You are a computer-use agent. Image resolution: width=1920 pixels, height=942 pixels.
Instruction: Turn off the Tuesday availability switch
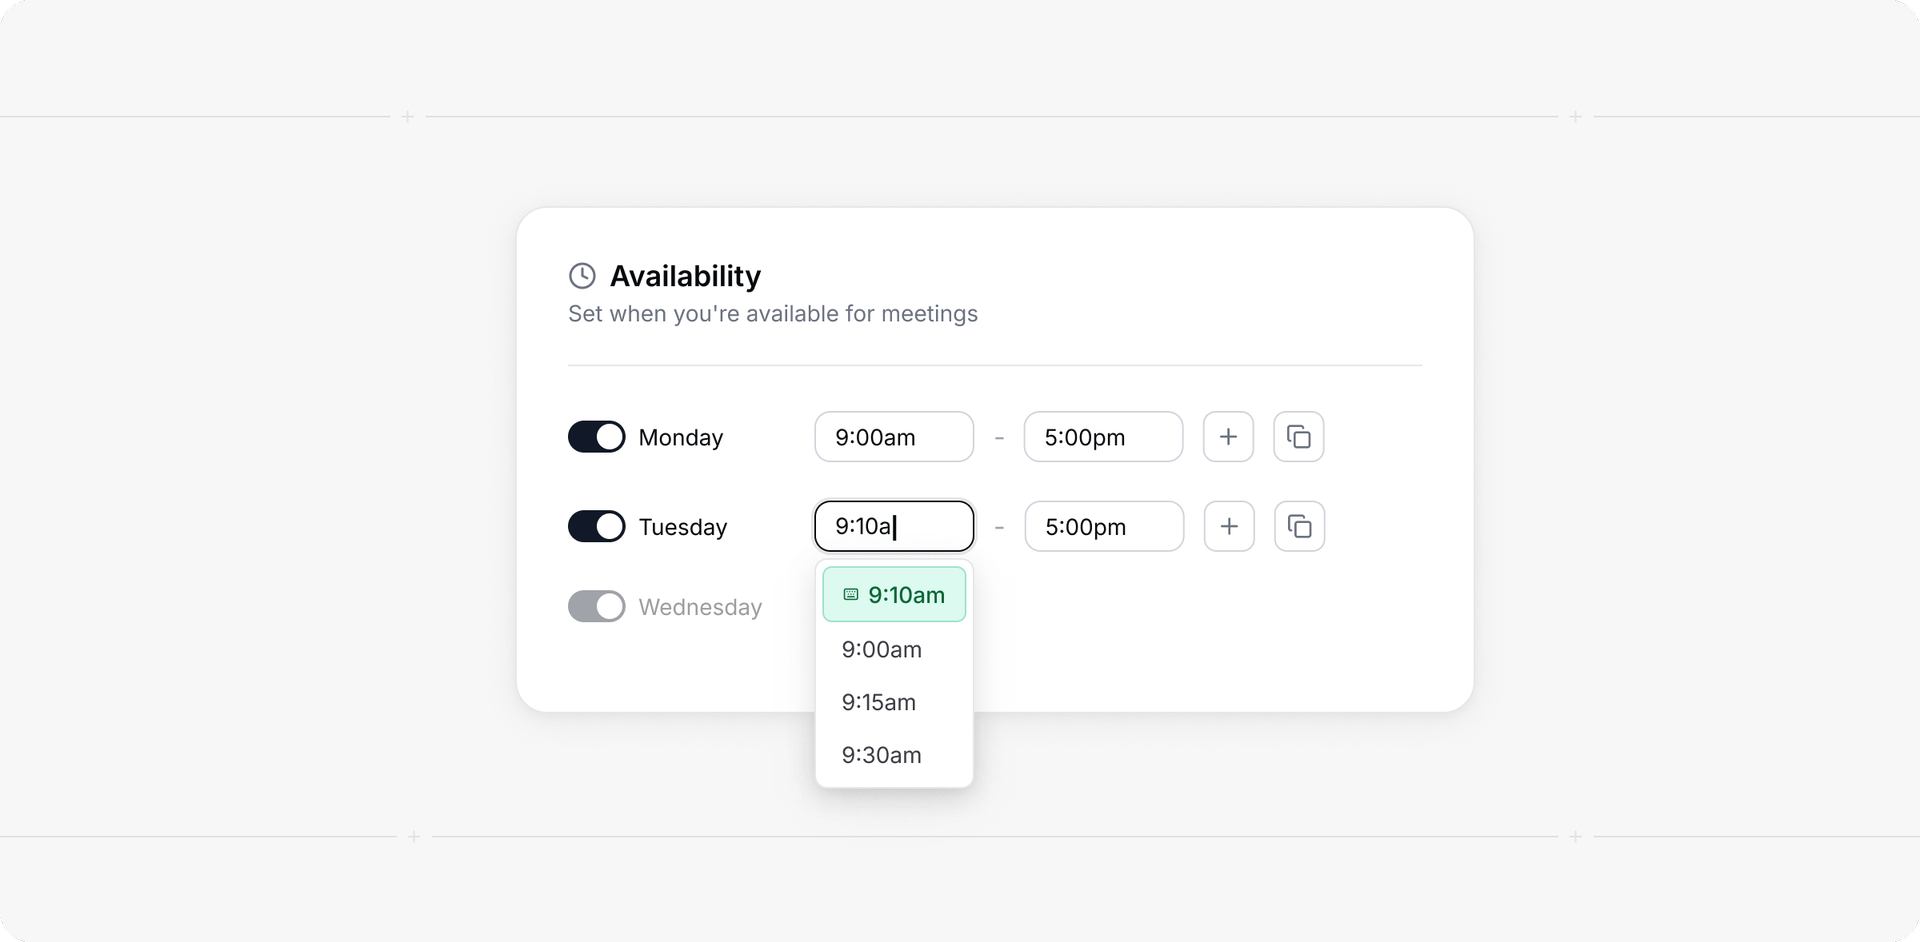[x=596, y=526]
